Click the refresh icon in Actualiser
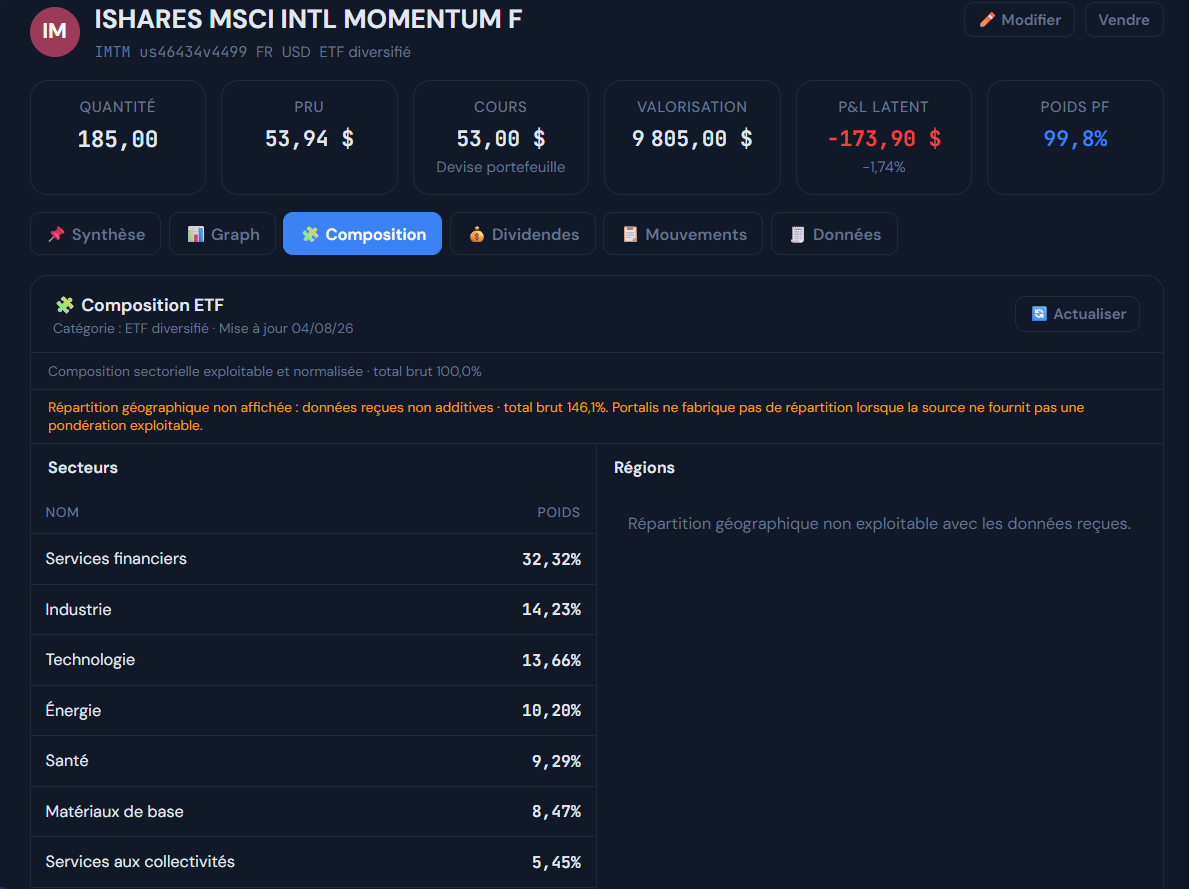Viewport: 1189px width, 889px height. [1039, 314]
